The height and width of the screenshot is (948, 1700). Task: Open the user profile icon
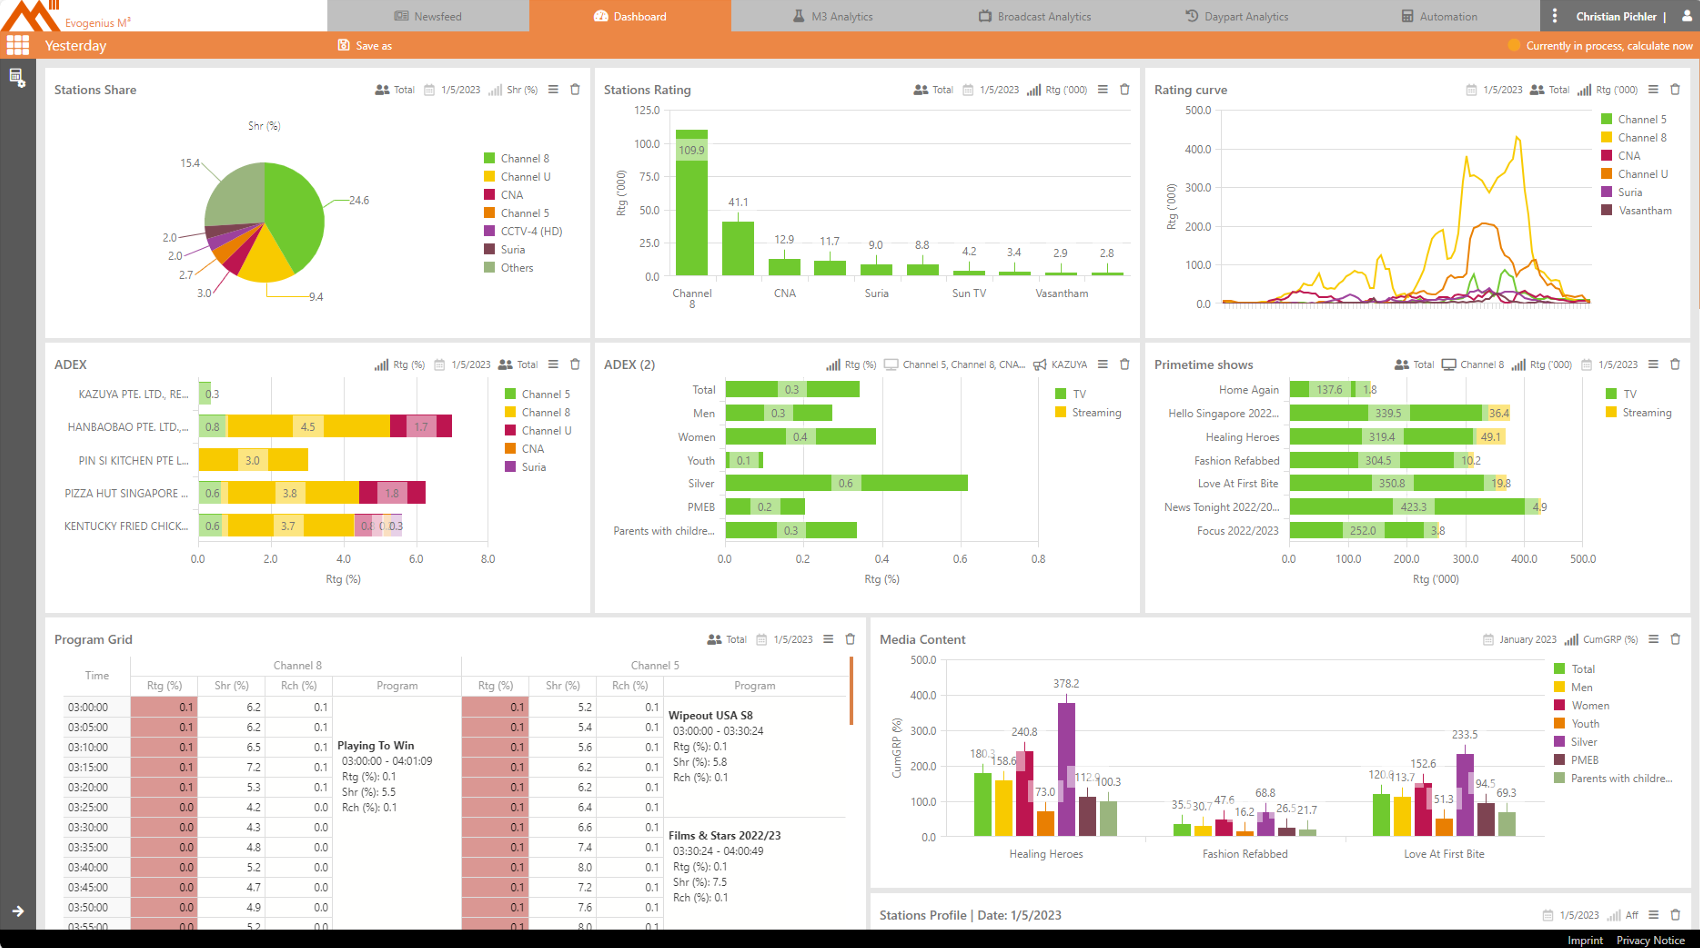click(1687, 16)
